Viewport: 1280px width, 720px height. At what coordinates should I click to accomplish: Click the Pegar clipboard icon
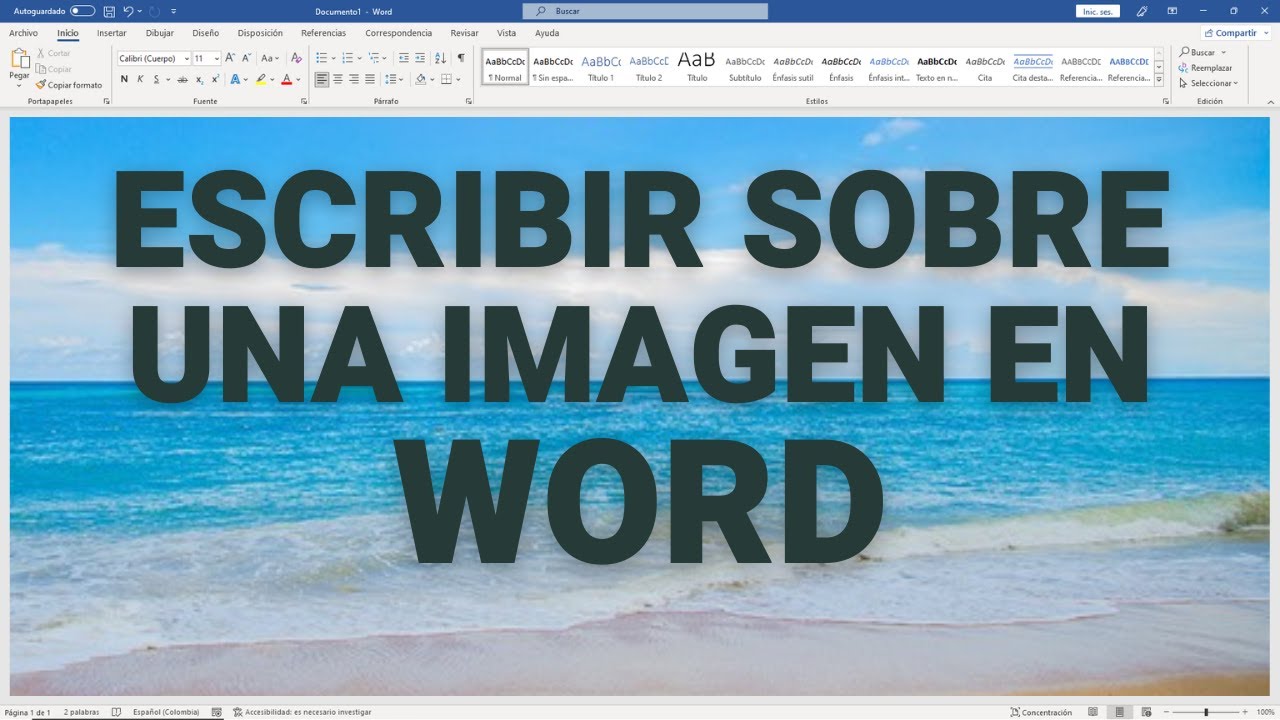(19, 59)
